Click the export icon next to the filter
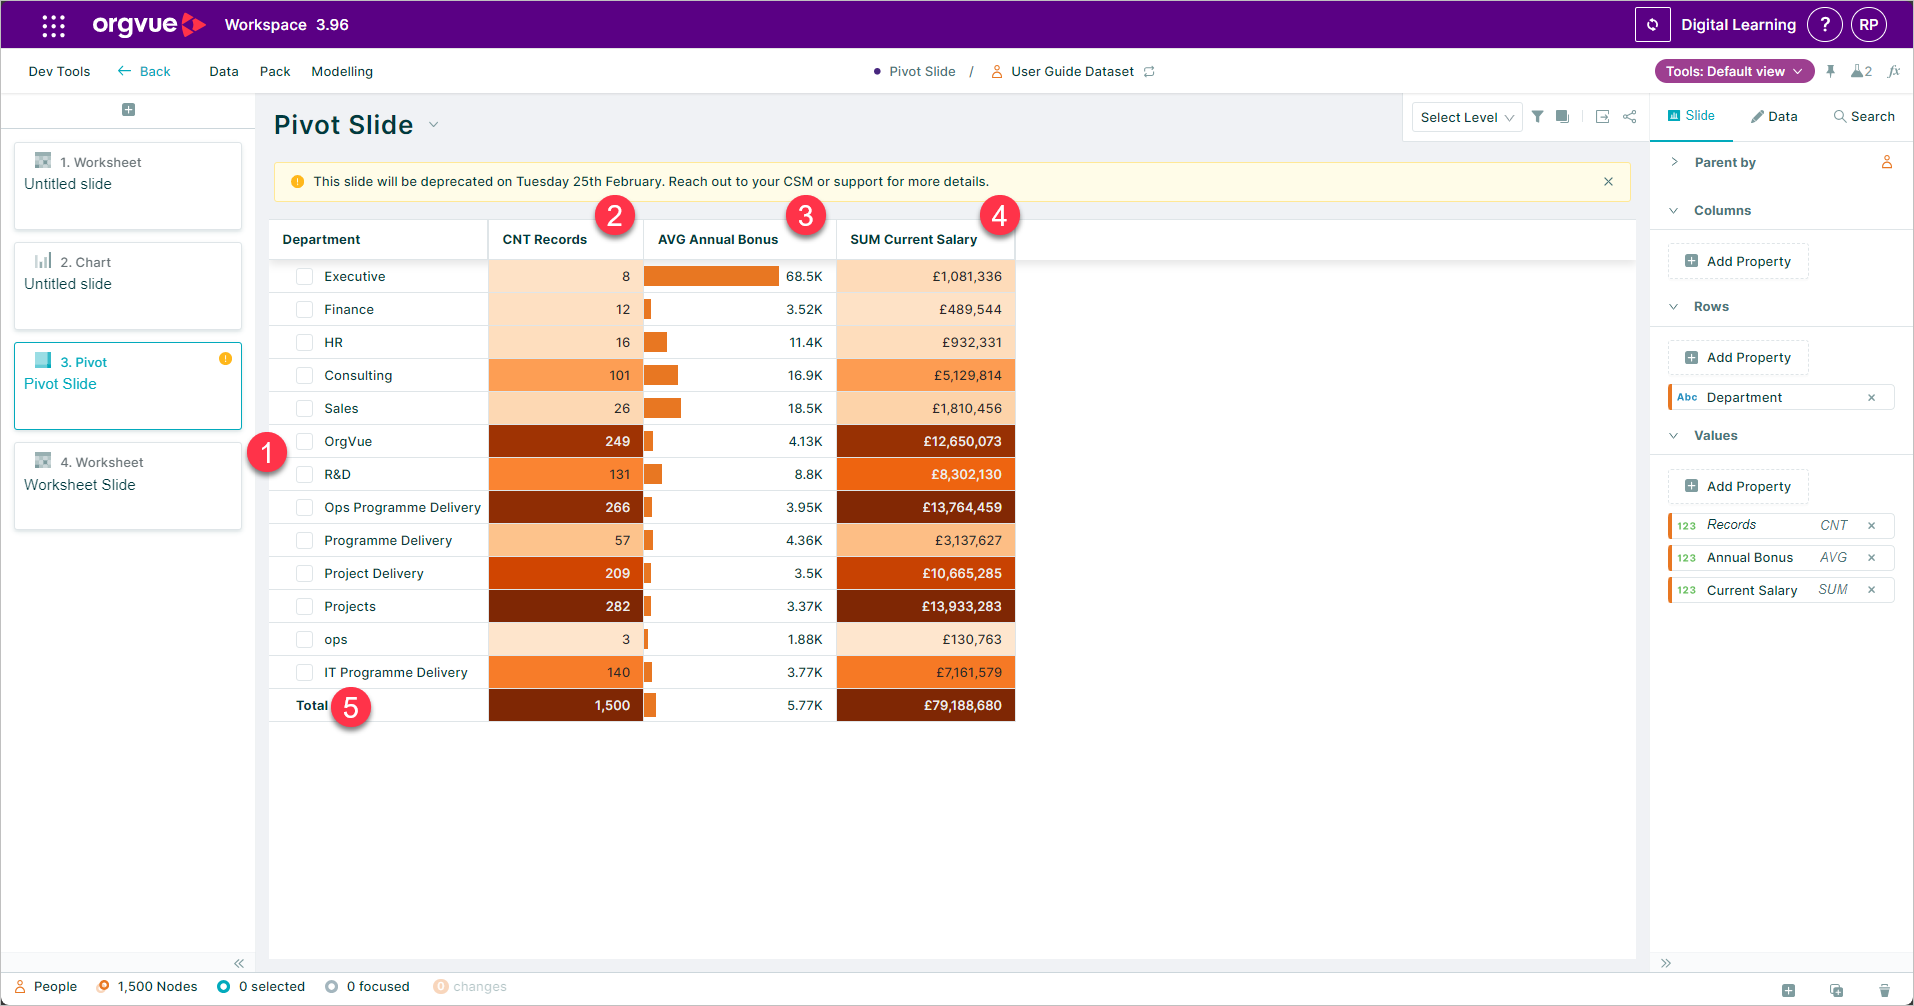 point(1603,117)
